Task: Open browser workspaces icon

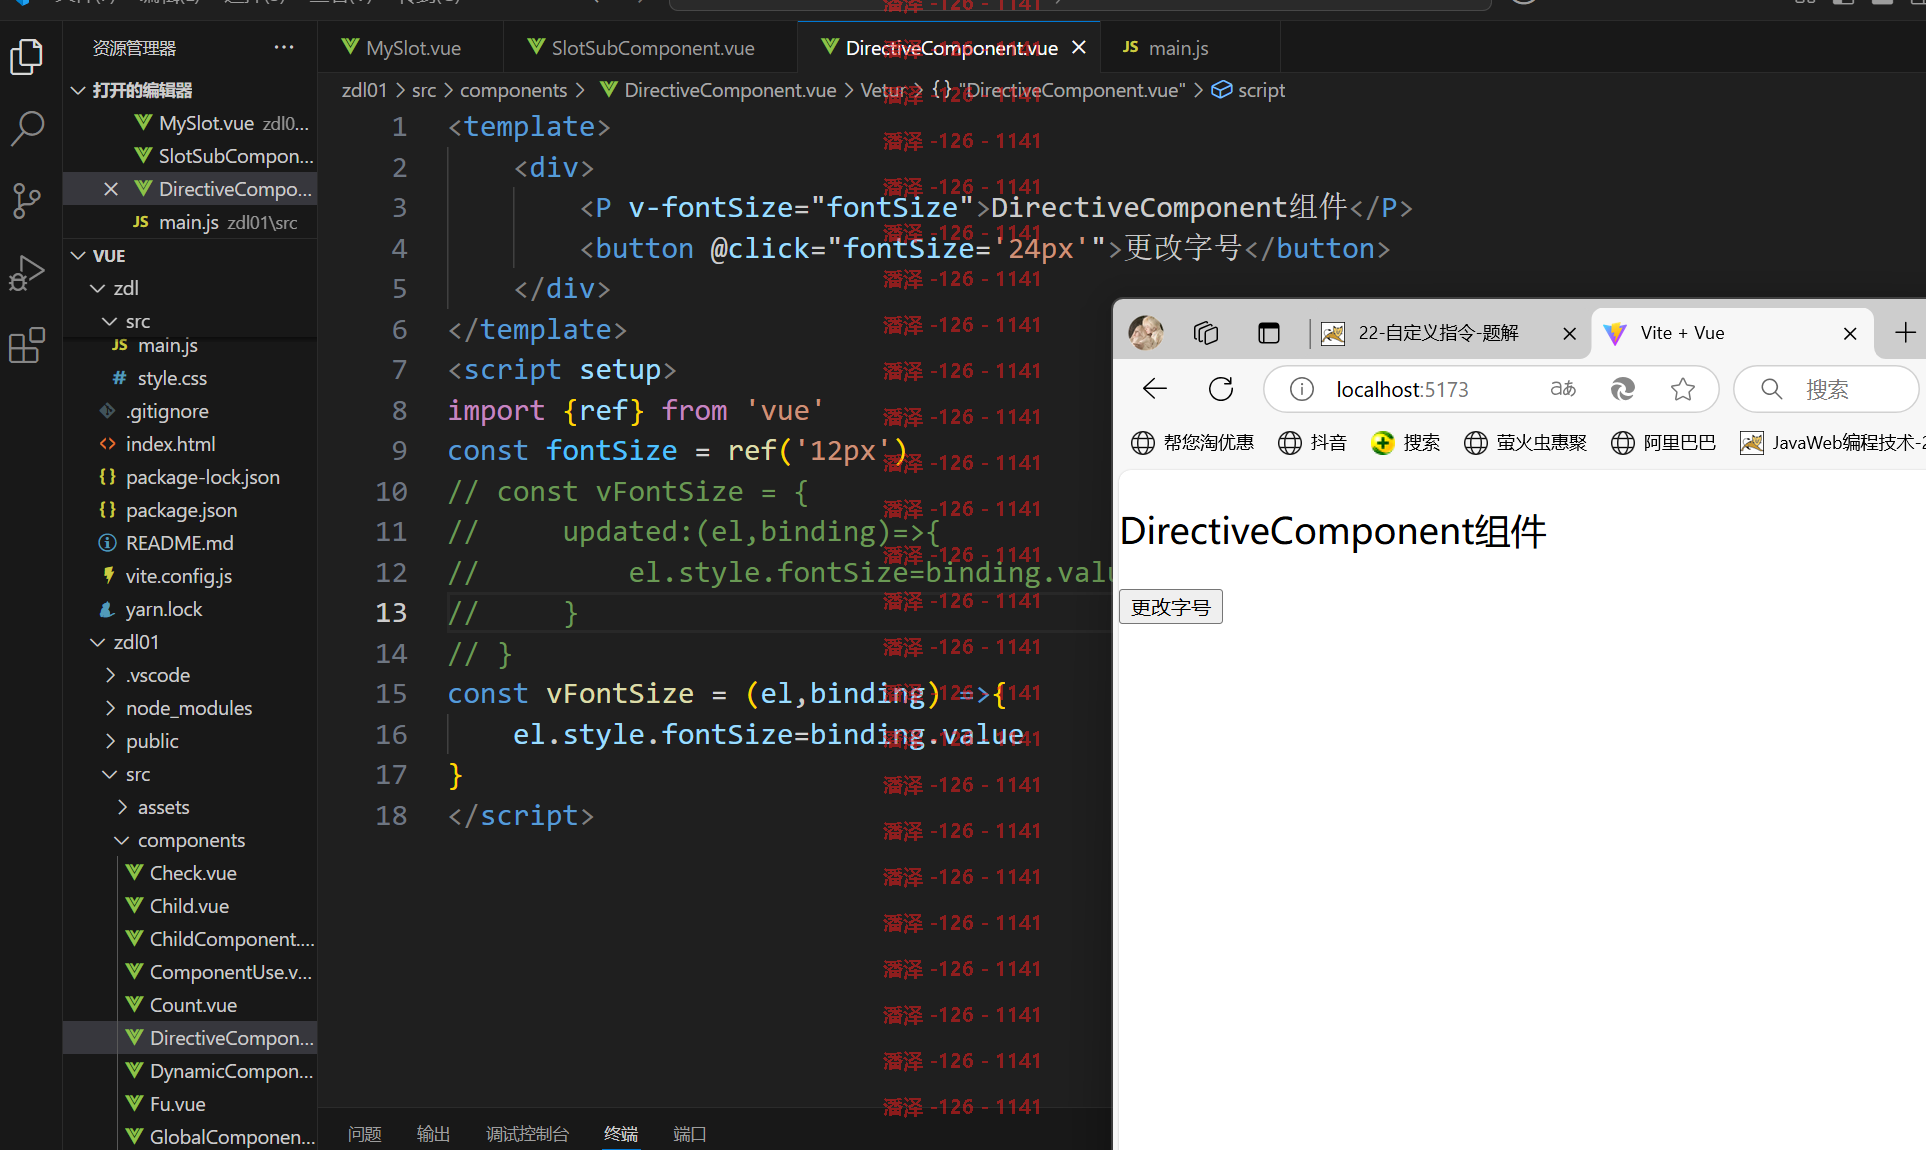Action: pyautogui.click(x=1206, y=333)
